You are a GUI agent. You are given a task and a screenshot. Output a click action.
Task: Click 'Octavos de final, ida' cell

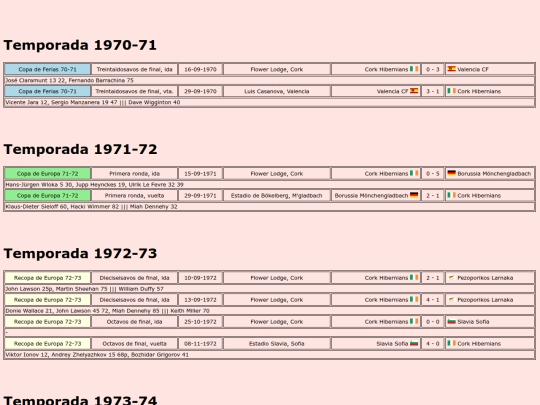[x=134, y=322]
